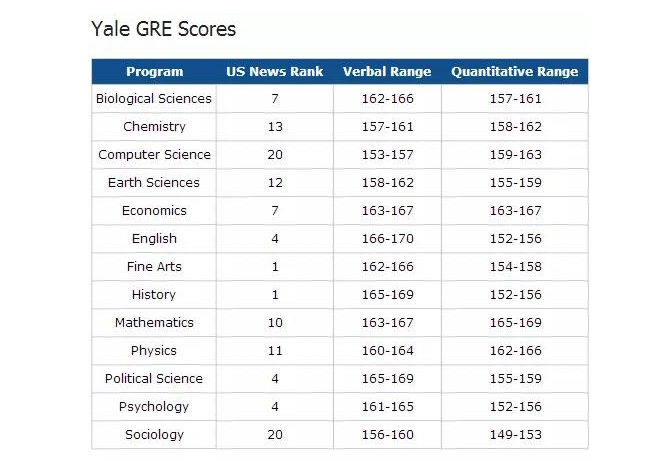Select the History program cell
647x461 pixels.
pyautogui.click(x=154, y=295)
